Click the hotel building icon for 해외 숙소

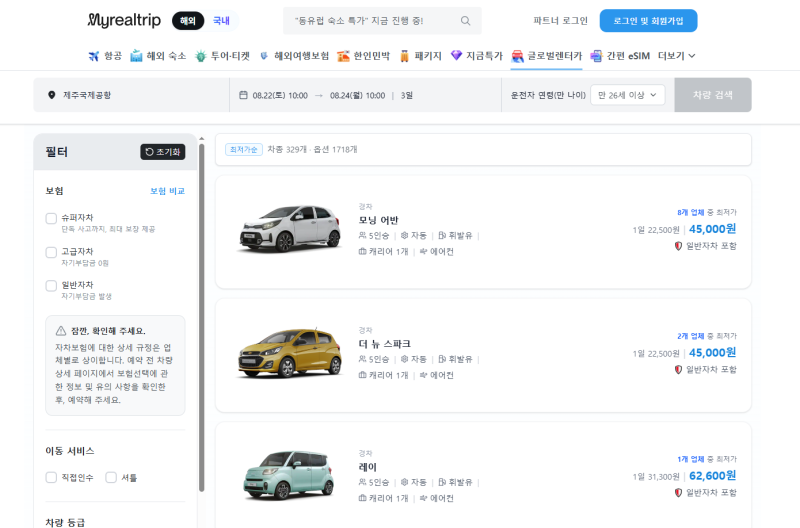[x=136, y=56]
